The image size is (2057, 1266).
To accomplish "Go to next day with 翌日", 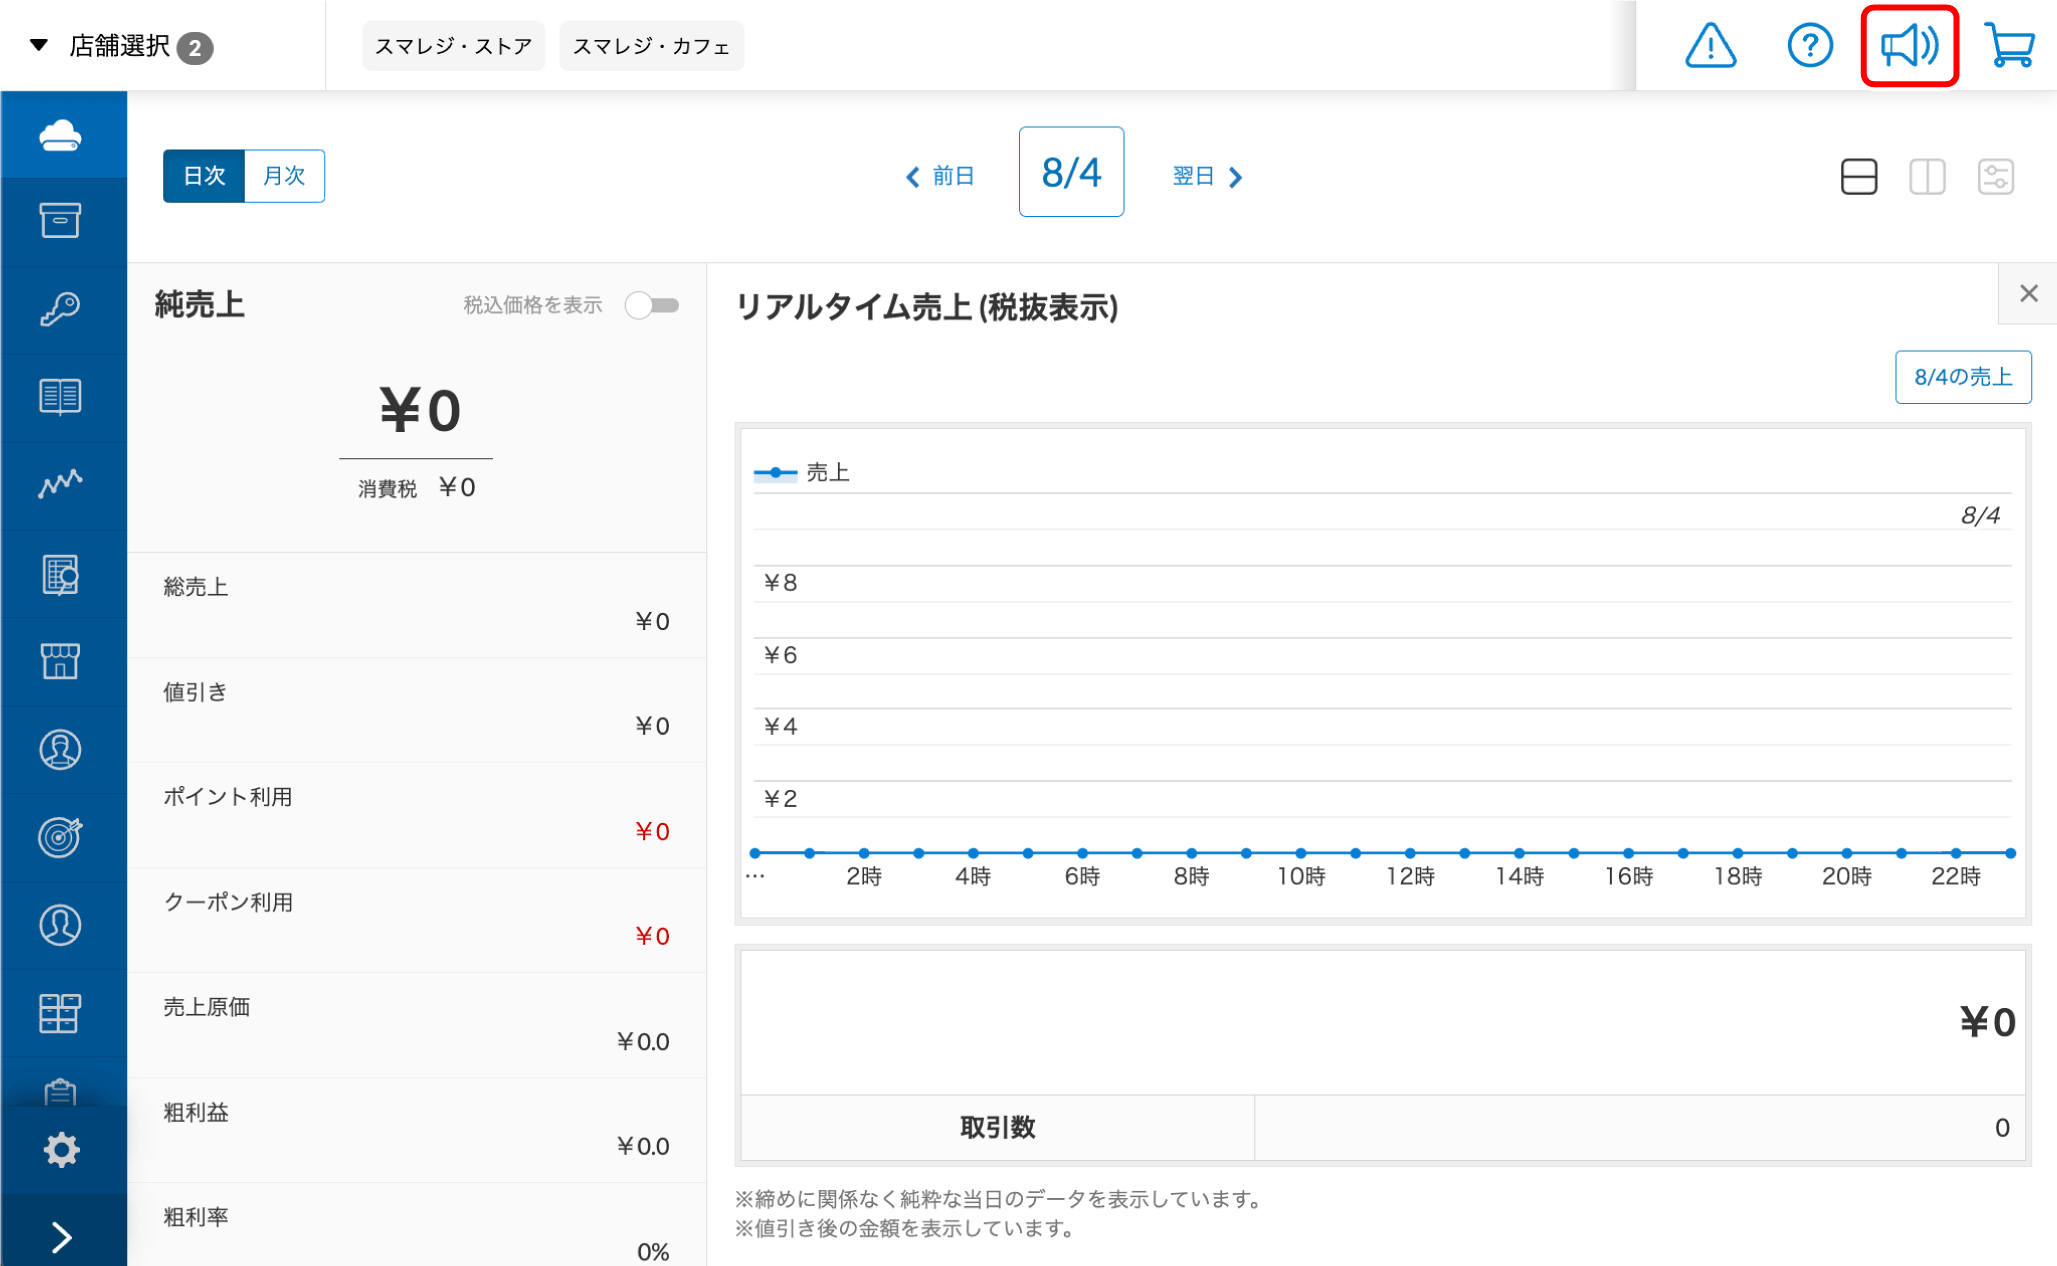I will coord(1207,176).
